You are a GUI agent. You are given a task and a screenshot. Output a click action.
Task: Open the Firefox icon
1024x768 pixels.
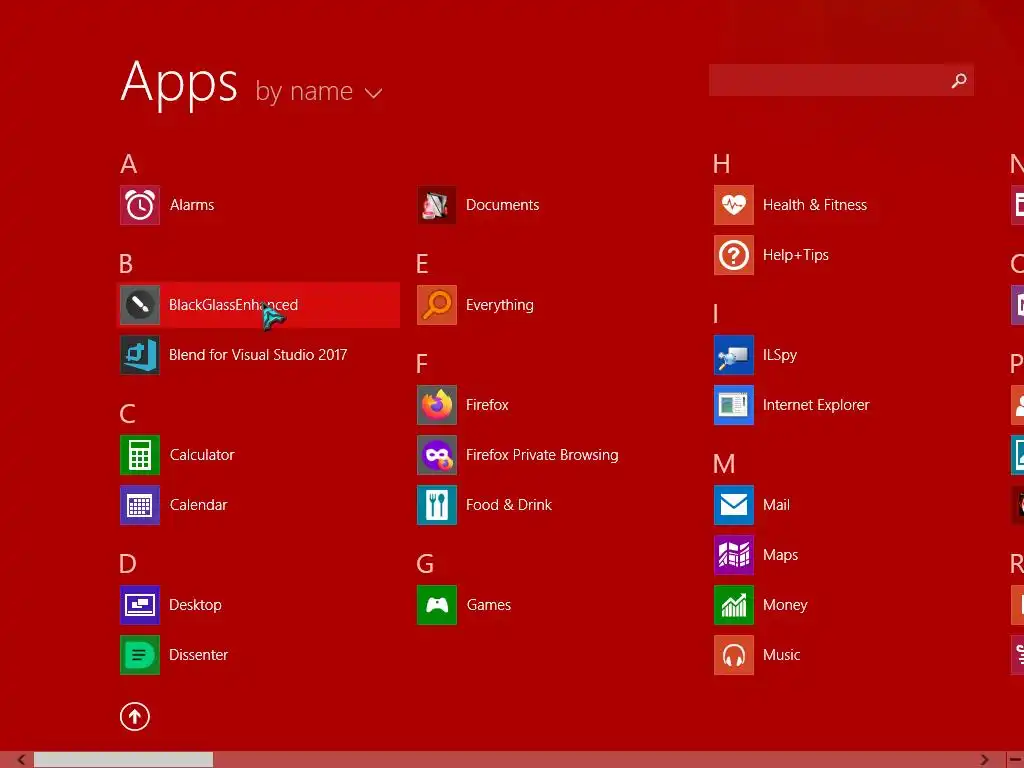tap(437, 405)
